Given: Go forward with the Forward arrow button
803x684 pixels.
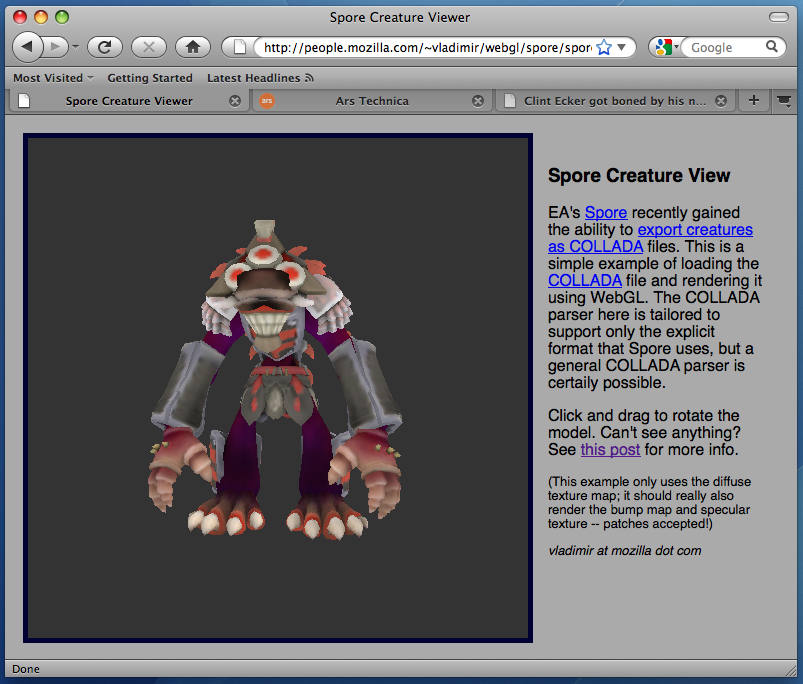Looking at the screenshot, I should pyautogui.click(x=55, y=47).
